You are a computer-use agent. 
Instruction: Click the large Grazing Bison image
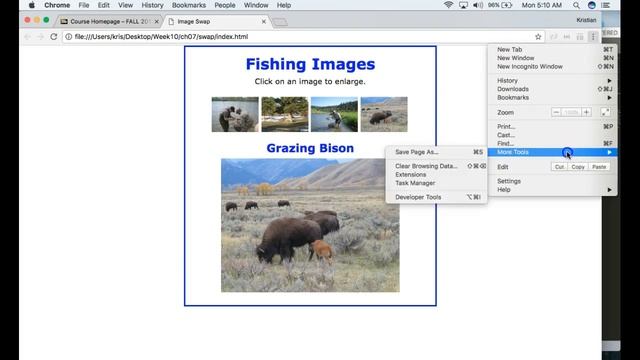310,225
